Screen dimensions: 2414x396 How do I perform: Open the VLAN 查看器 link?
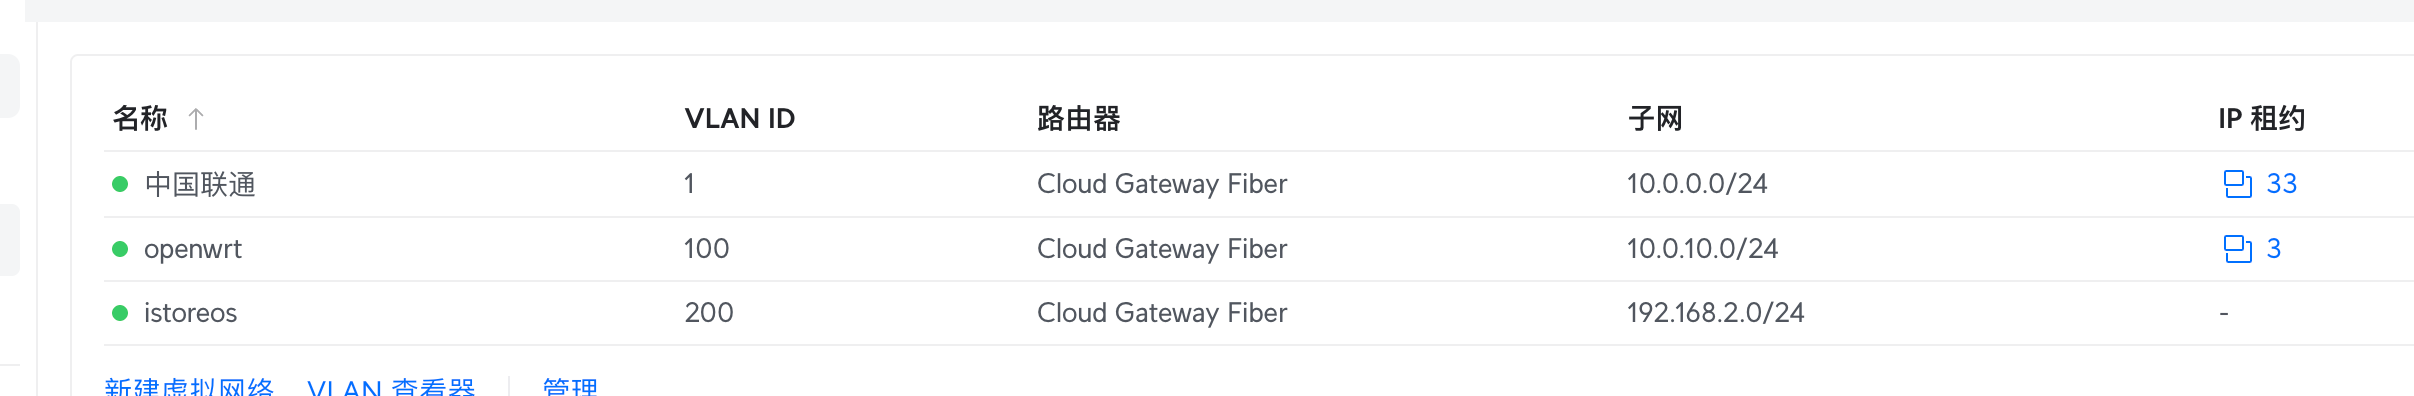click(x=391, y=386)
